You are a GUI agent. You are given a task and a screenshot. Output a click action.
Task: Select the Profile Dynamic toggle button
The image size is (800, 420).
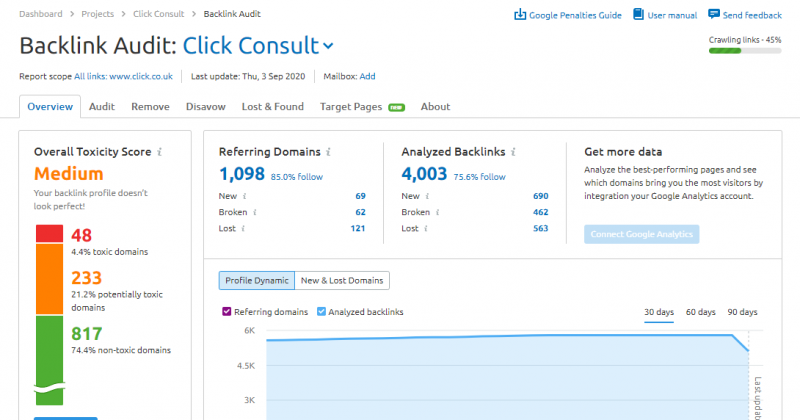click(x=257, y=281)
